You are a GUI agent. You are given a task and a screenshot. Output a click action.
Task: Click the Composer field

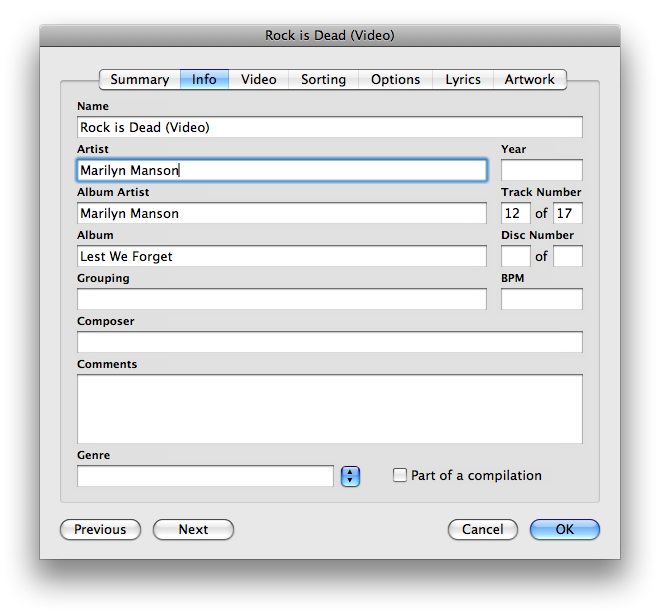point(330,342)
